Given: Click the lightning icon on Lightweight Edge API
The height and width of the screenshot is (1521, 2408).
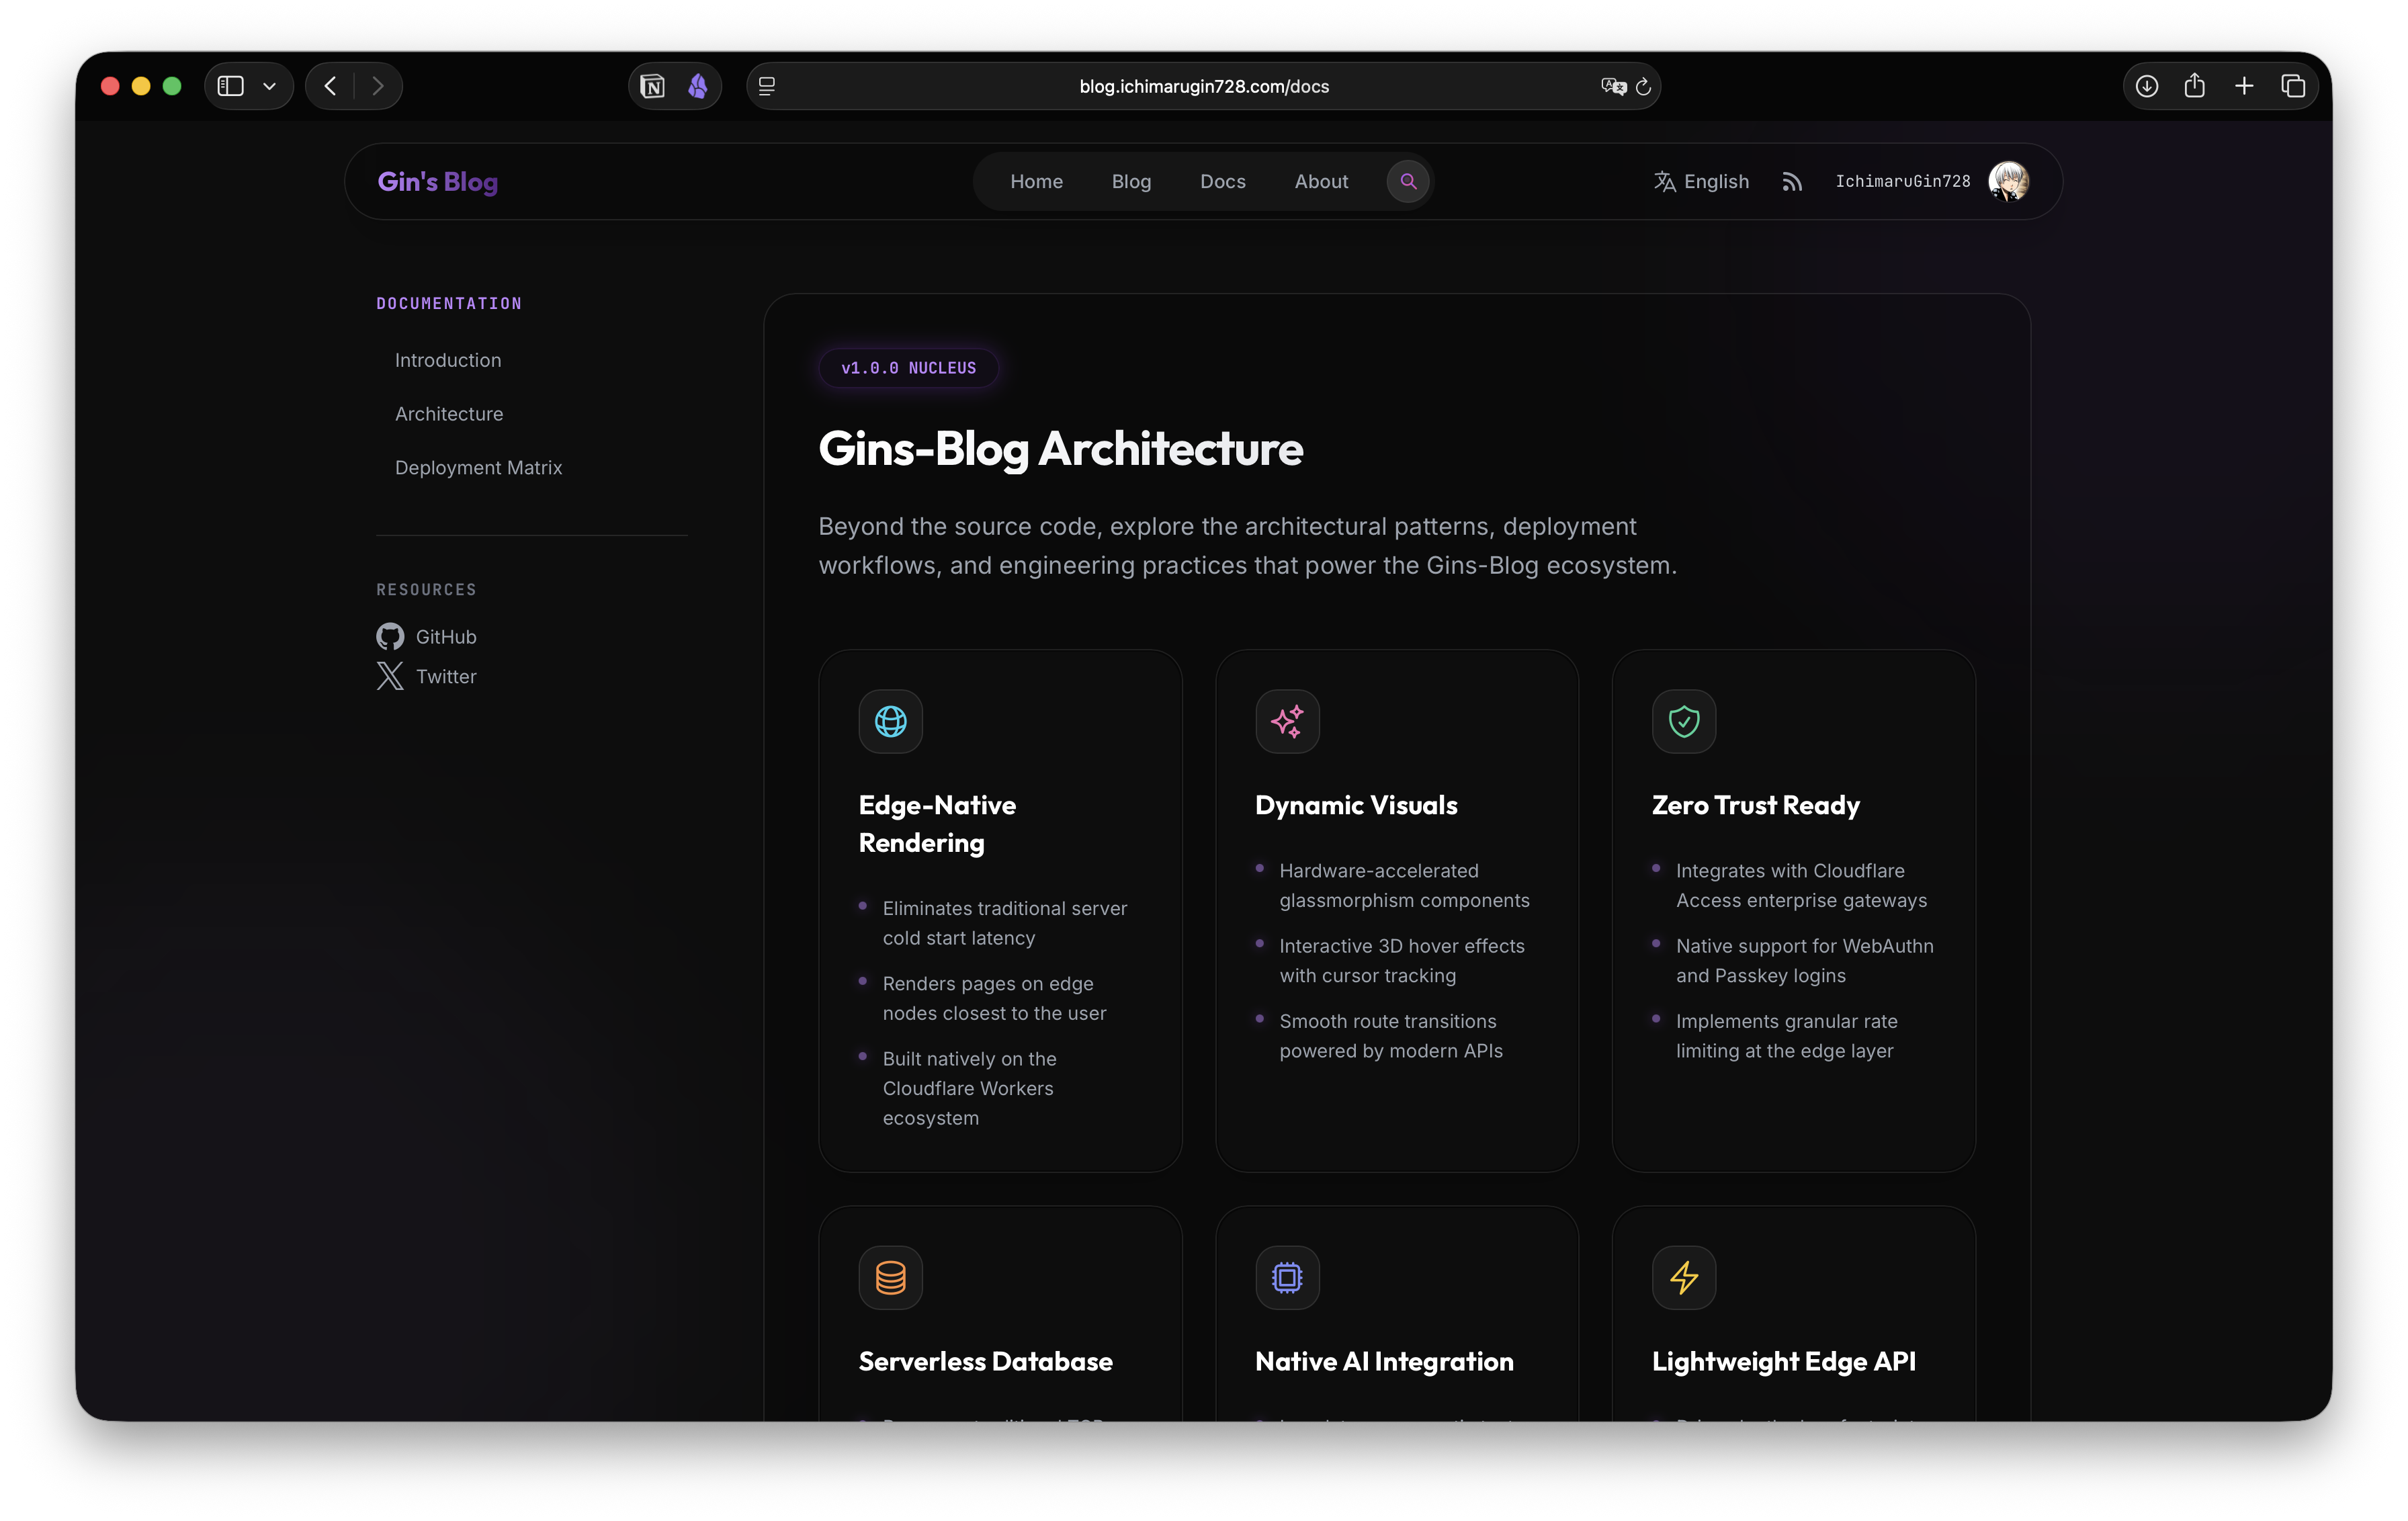Looking at the screenshot, I should coord(1684,1277).
